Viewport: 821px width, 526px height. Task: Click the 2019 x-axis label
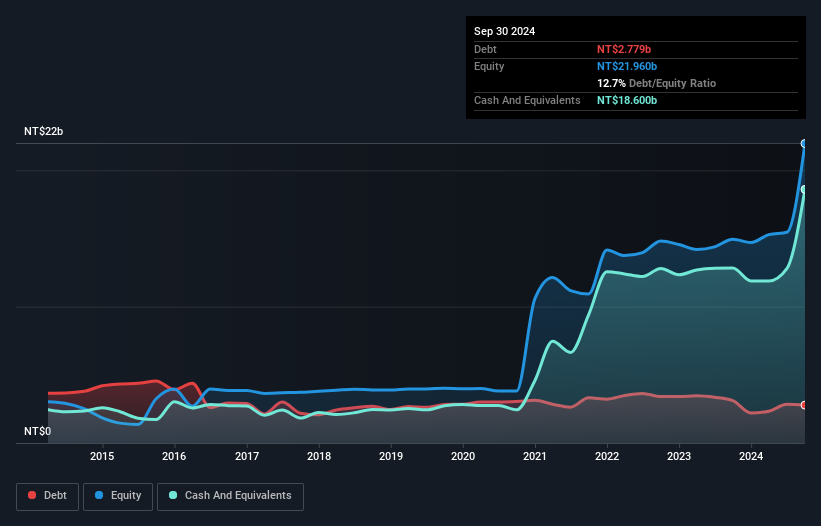[x=391, y=456]
